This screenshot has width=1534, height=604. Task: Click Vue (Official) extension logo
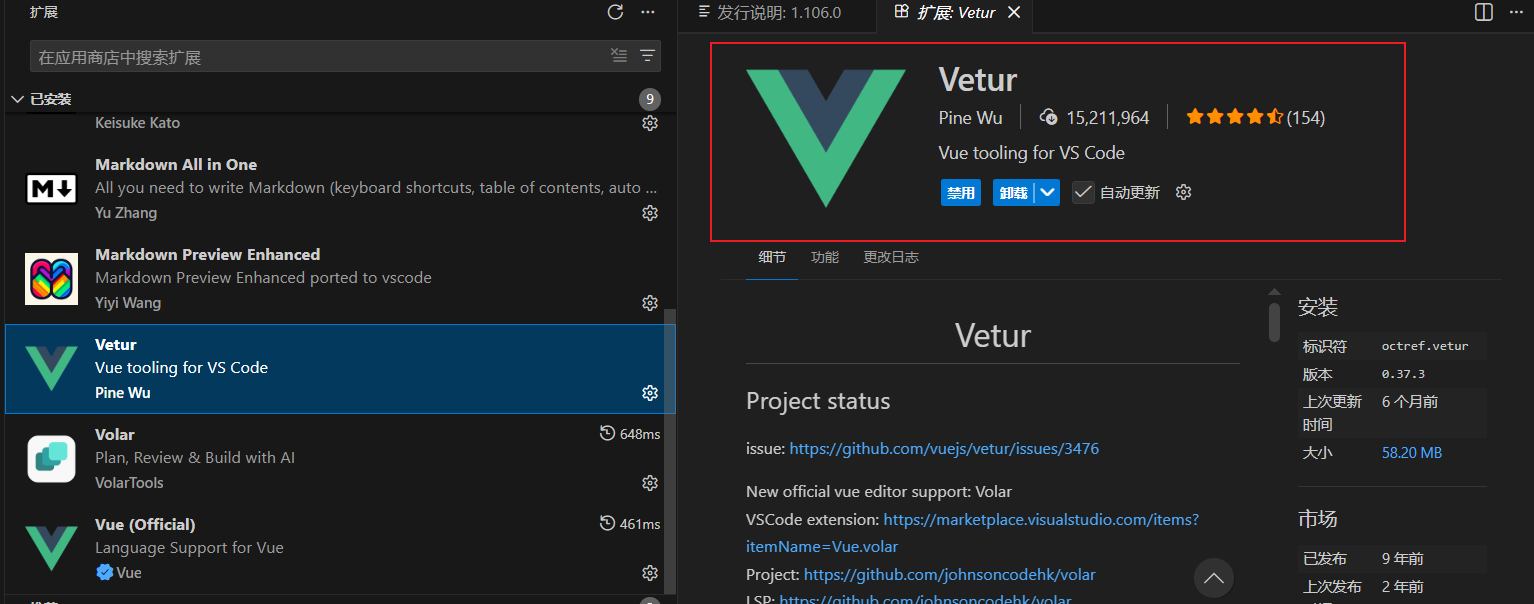(51, 548)
